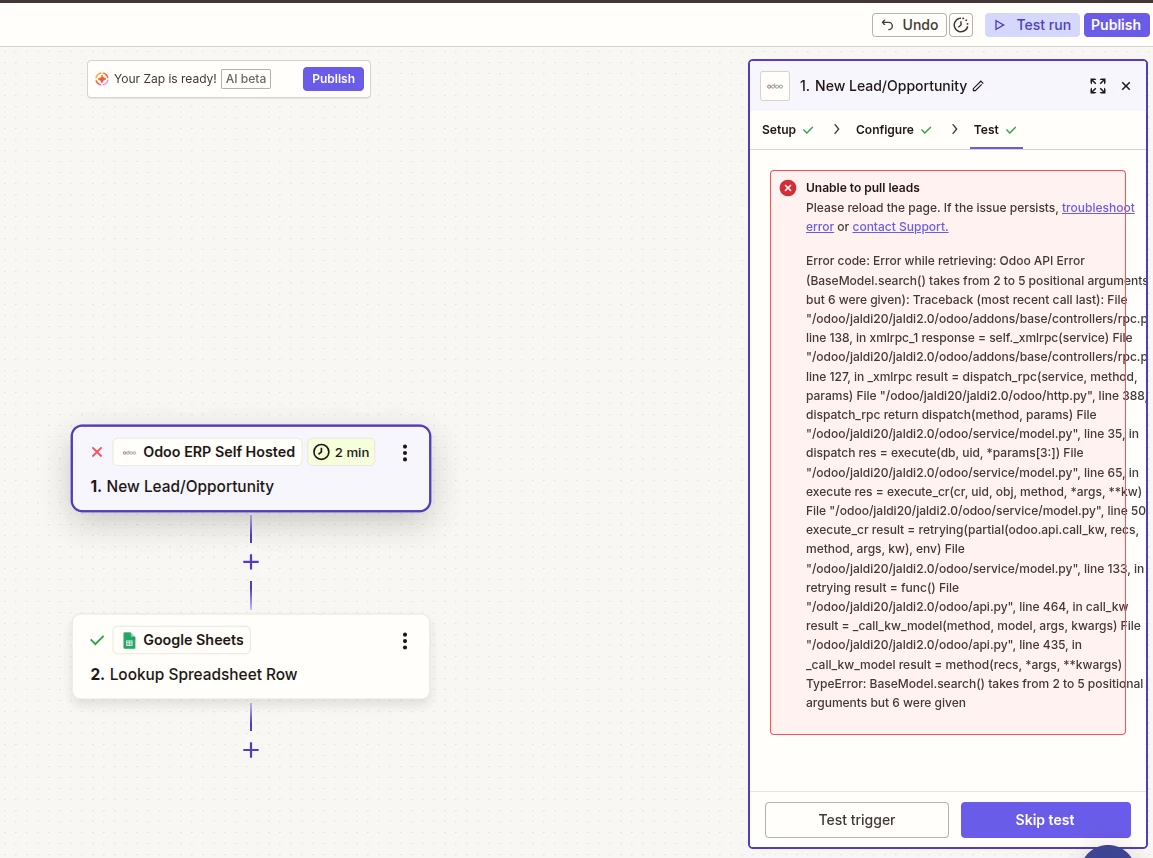Open the Google Sheets step three-dot menu
The image size is (1153, 858).
pyautogui.click(x=404, y=641)
